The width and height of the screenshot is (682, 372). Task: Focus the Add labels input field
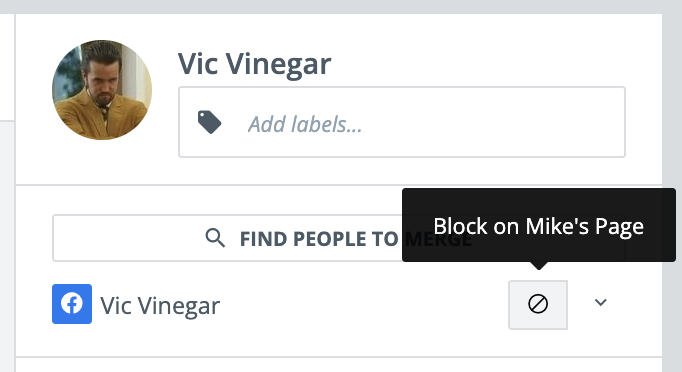click(x=402, y=122)
